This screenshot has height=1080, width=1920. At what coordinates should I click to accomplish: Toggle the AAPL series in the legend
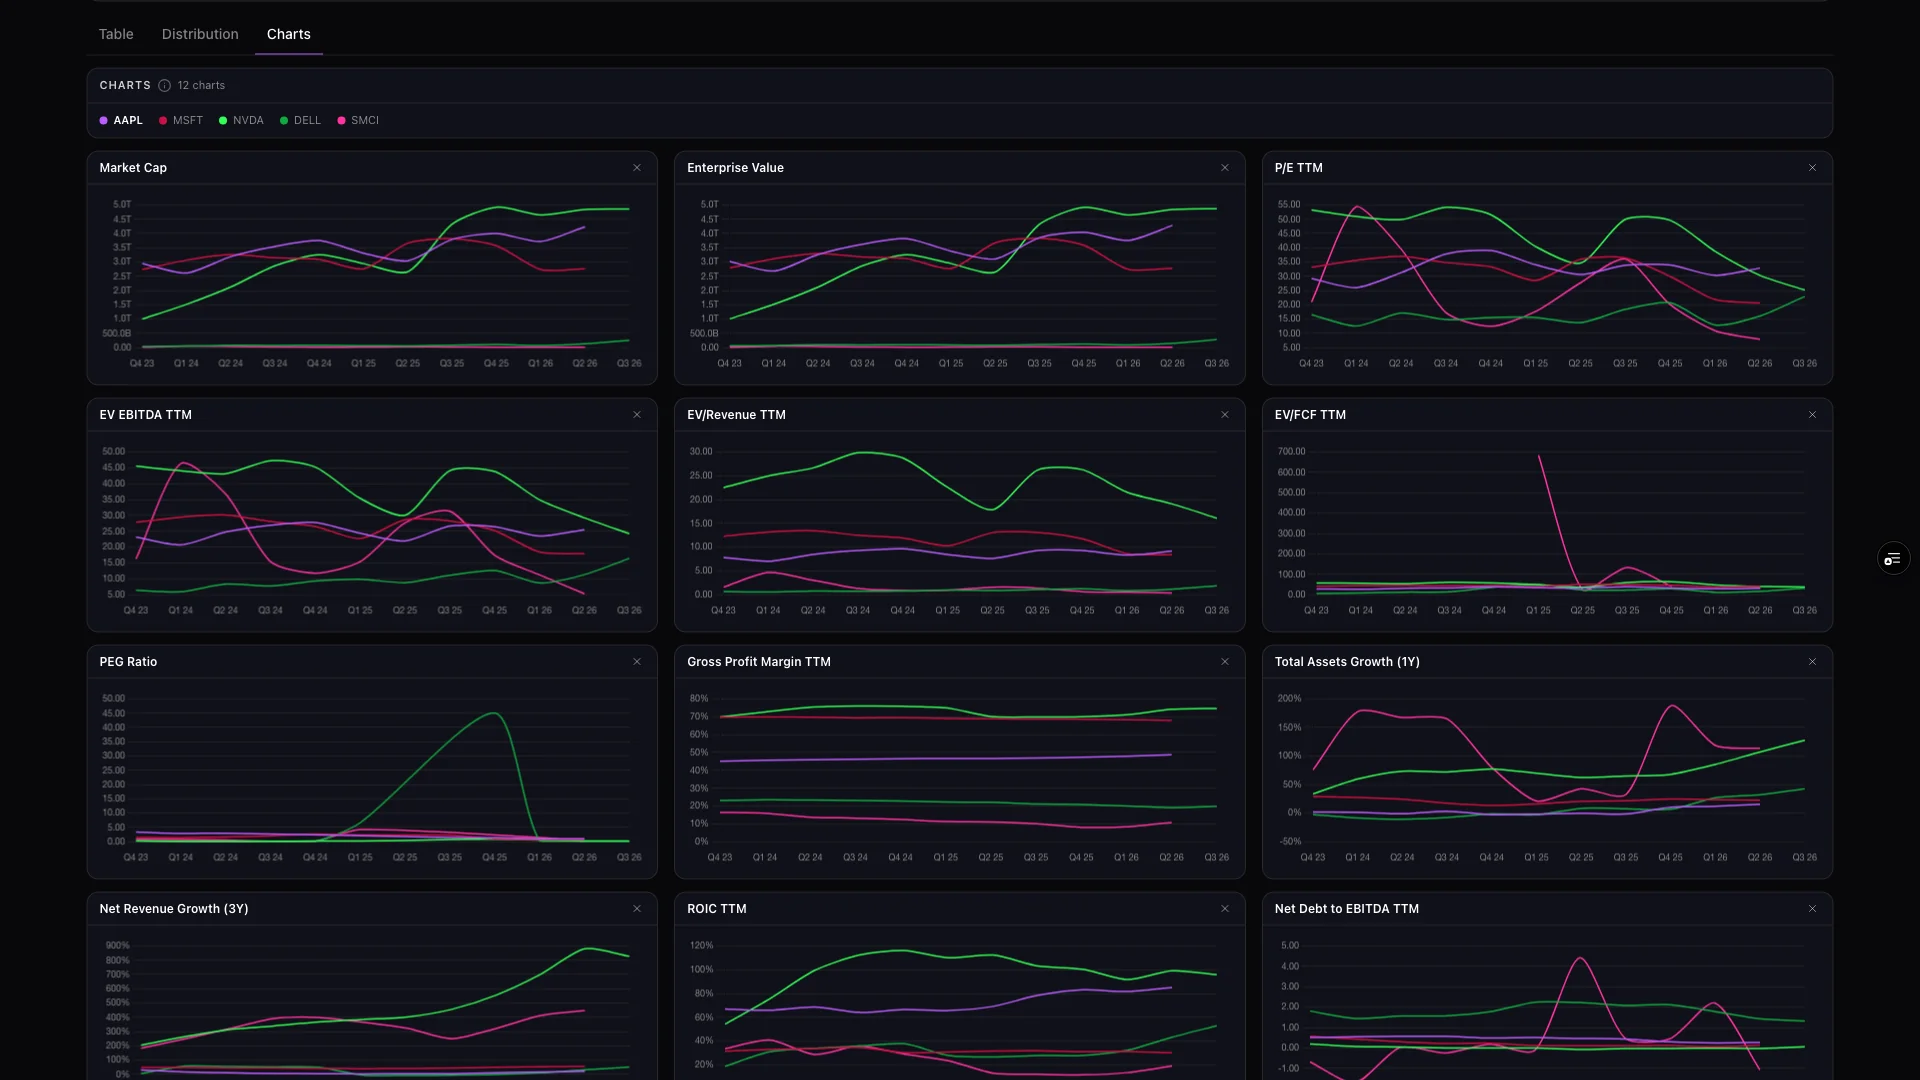click(x=121, y=120)
